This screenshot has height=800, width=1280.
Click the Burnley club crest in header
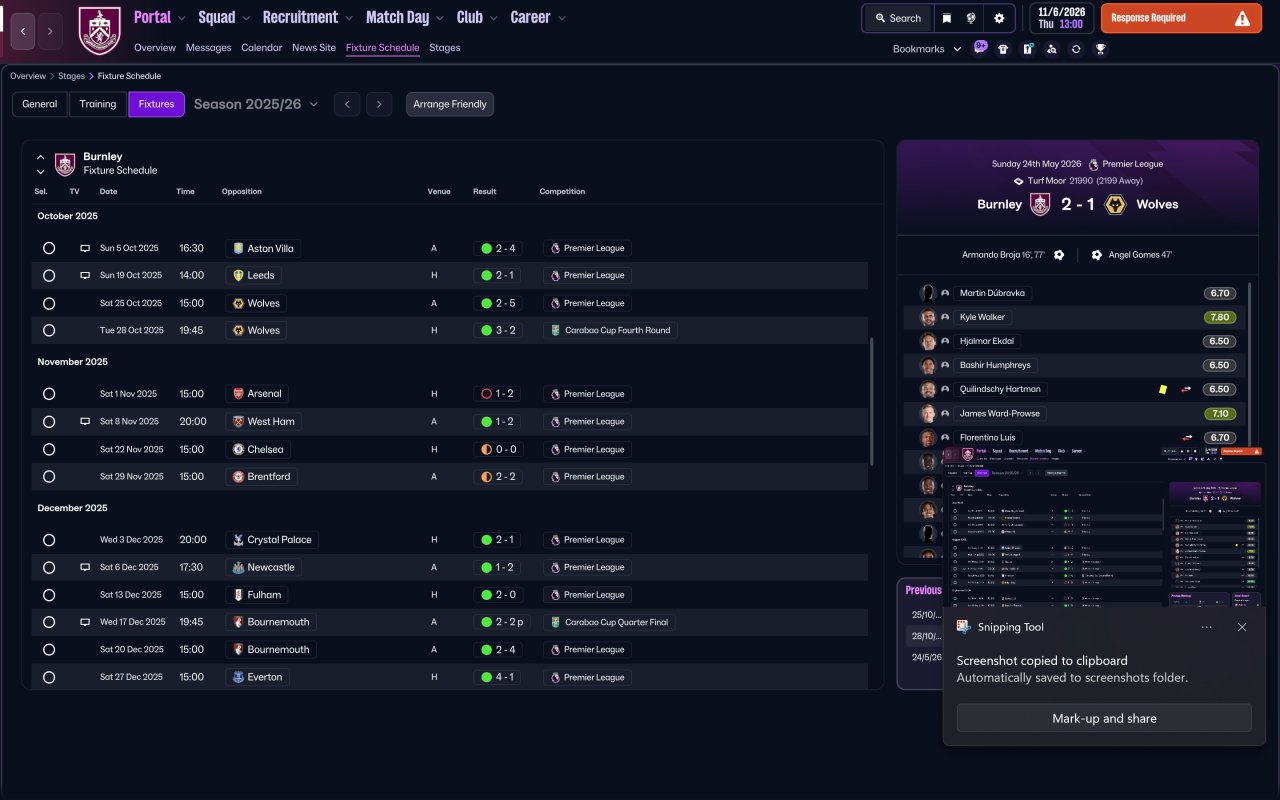[x=99, y=31]
